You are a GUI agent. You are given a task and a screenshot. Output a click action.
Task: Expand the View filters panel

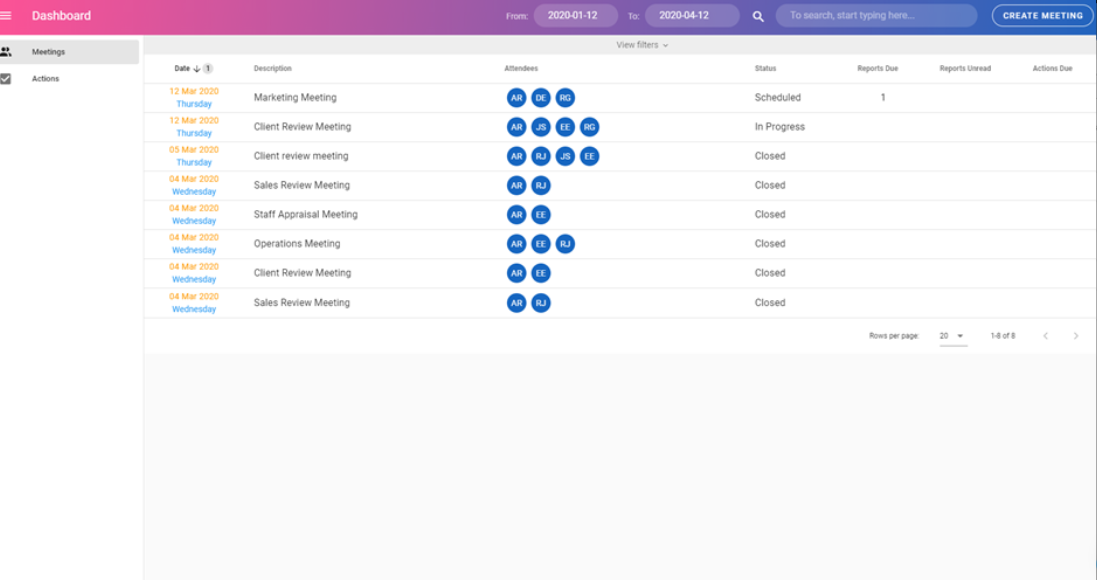(x=640, y=45)
